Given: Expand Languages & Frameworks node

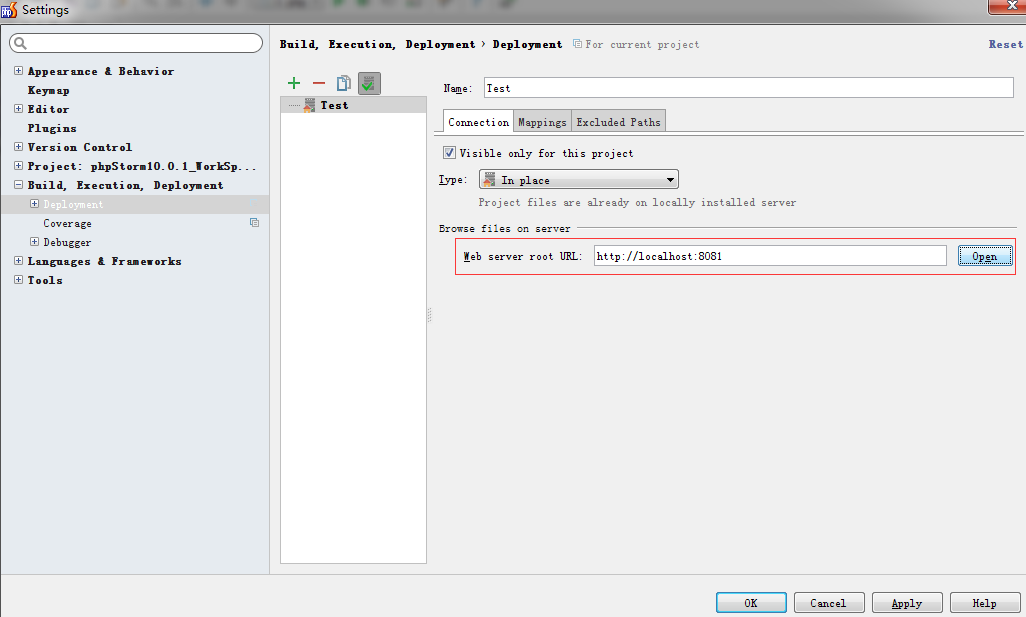Looking at the screenshot, I should 18,260.
